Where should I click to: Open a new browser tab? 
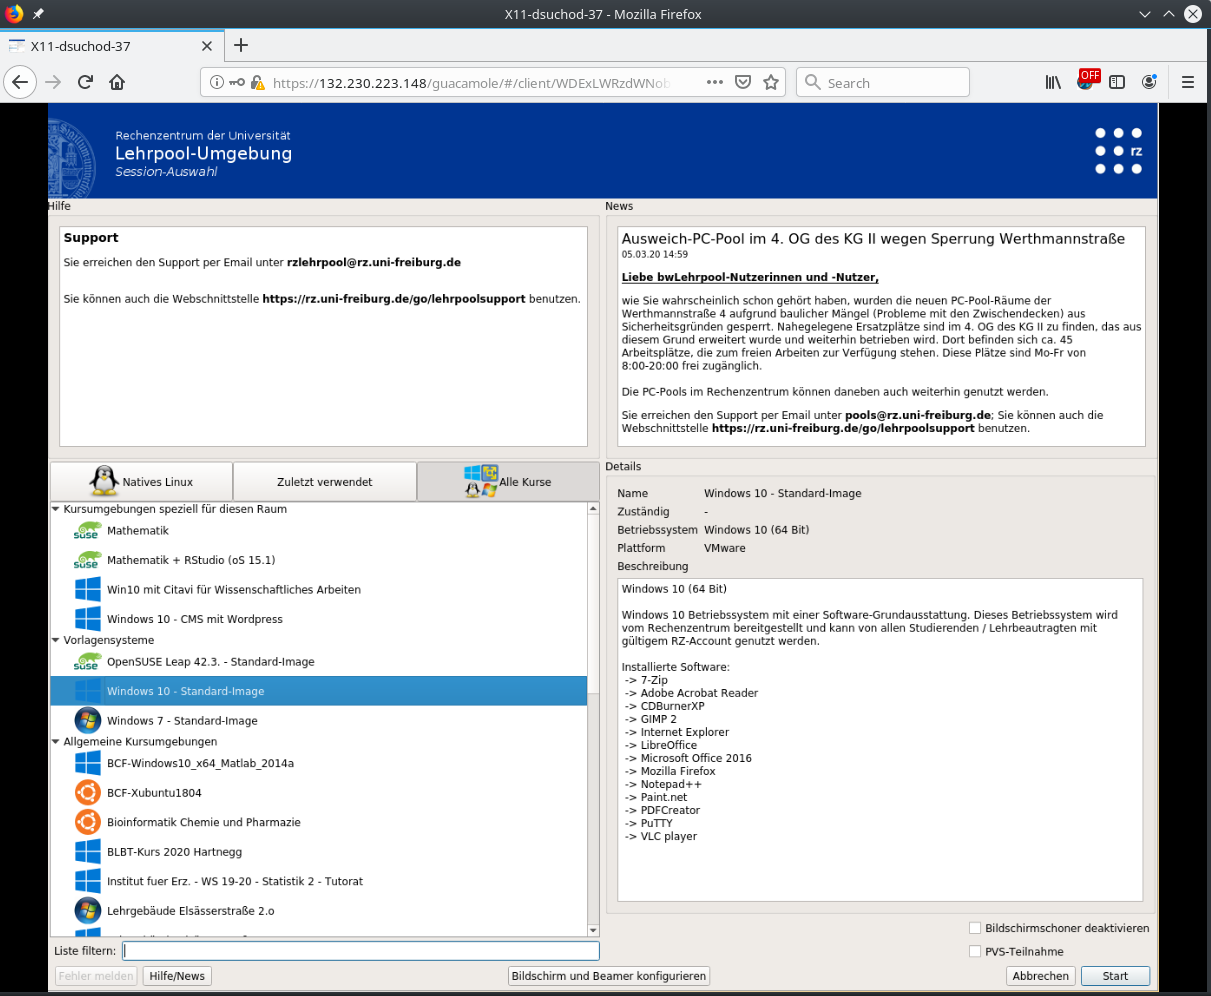(240, 45)
